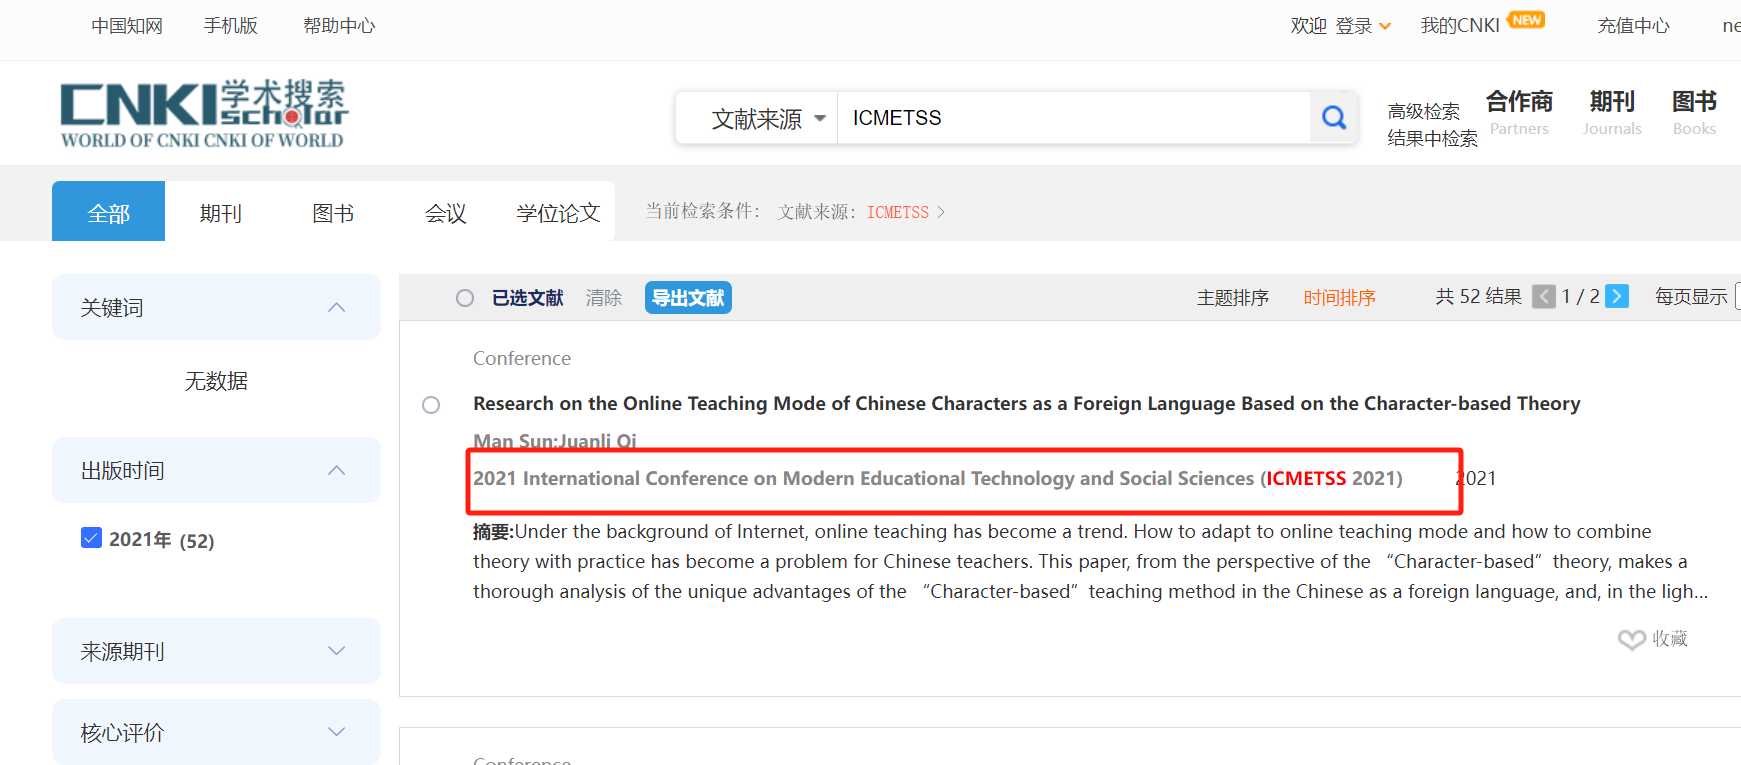Click the search input containing ICMETSS
The height and width of the screenshot is (765, 1741).
click(1074, 118)
